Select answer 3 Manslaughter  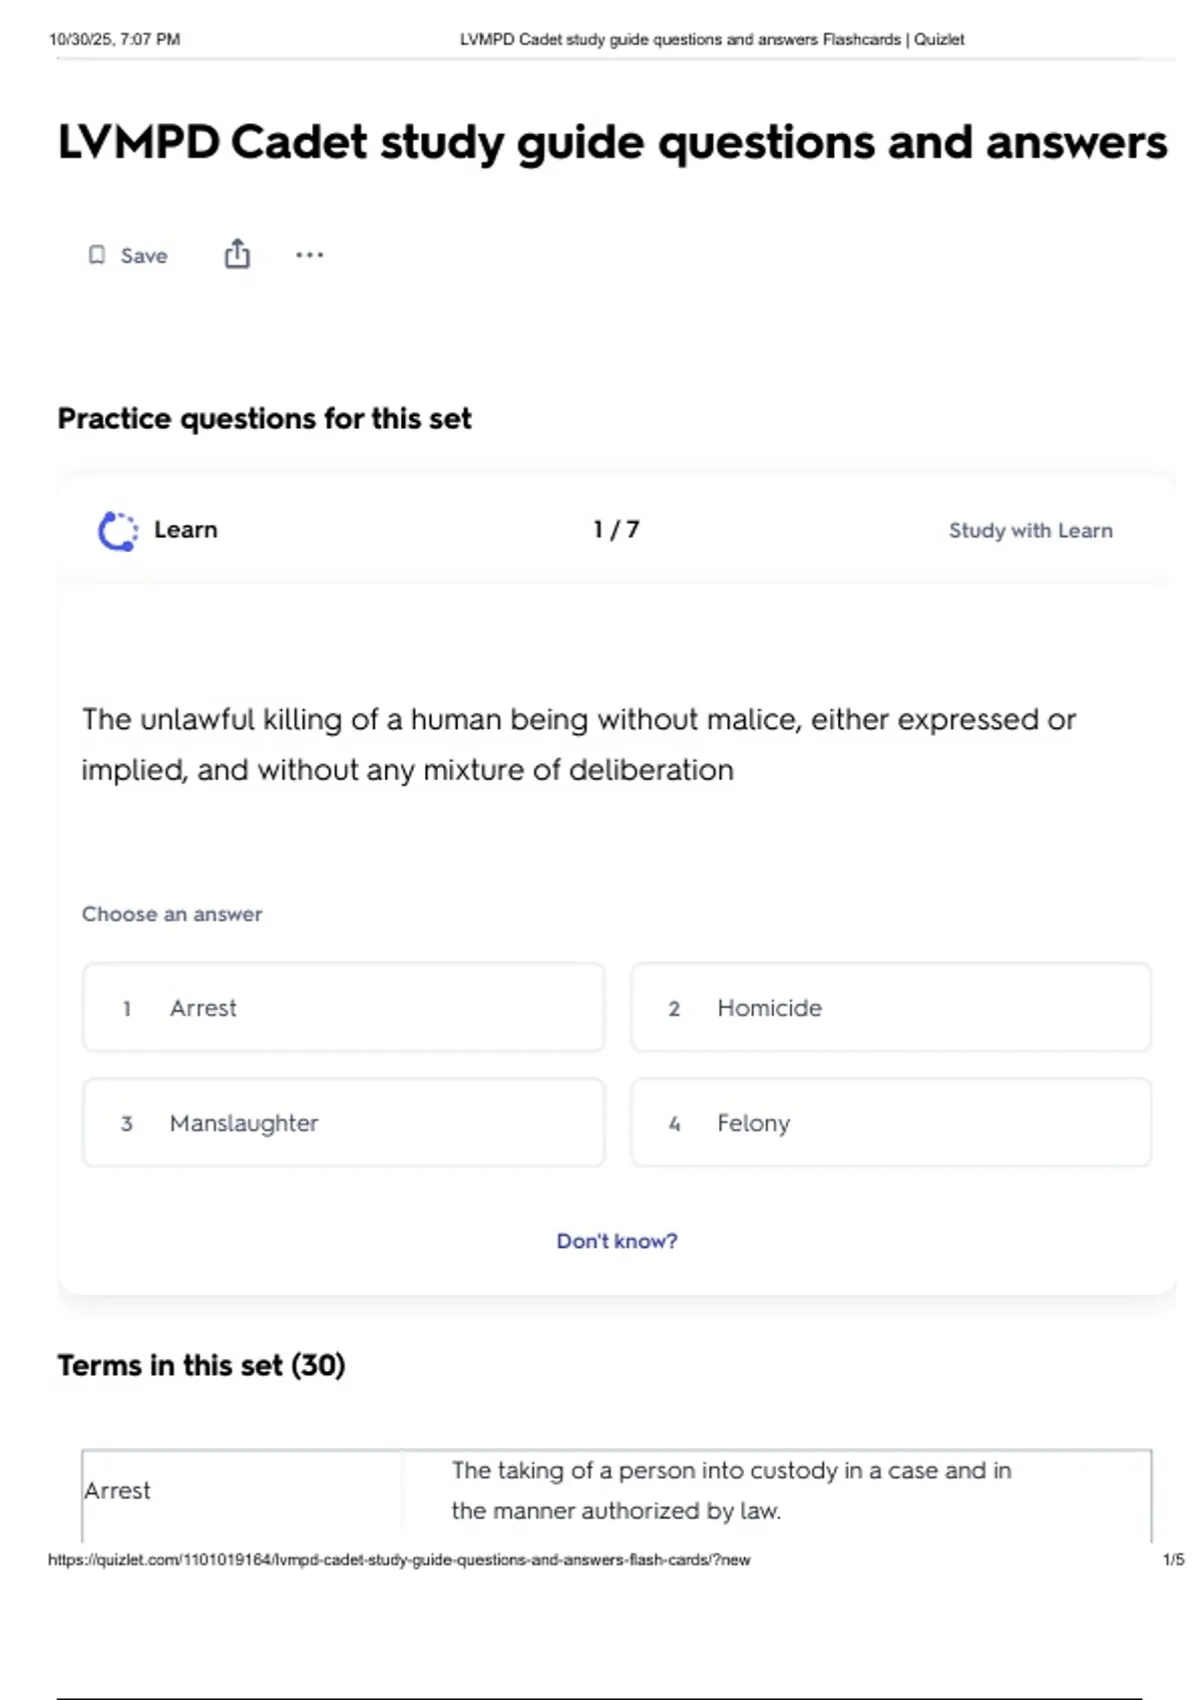(x=344, y=1123)
